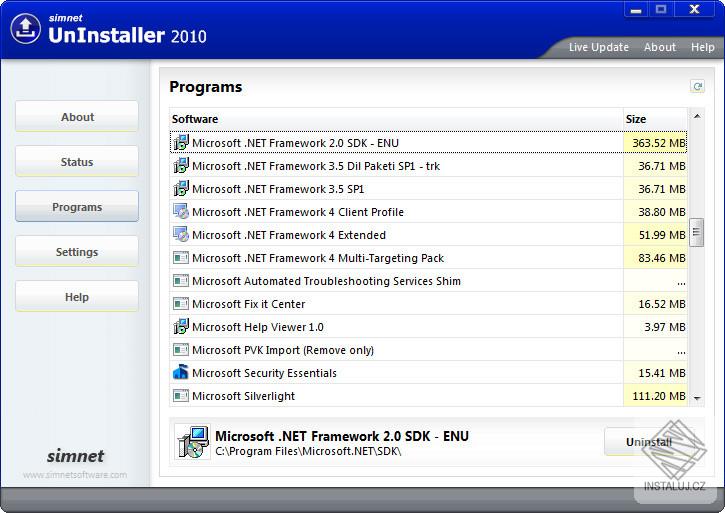
Task: Click scrollbar down arrow in programs list
Action: (x=697, y=398)
